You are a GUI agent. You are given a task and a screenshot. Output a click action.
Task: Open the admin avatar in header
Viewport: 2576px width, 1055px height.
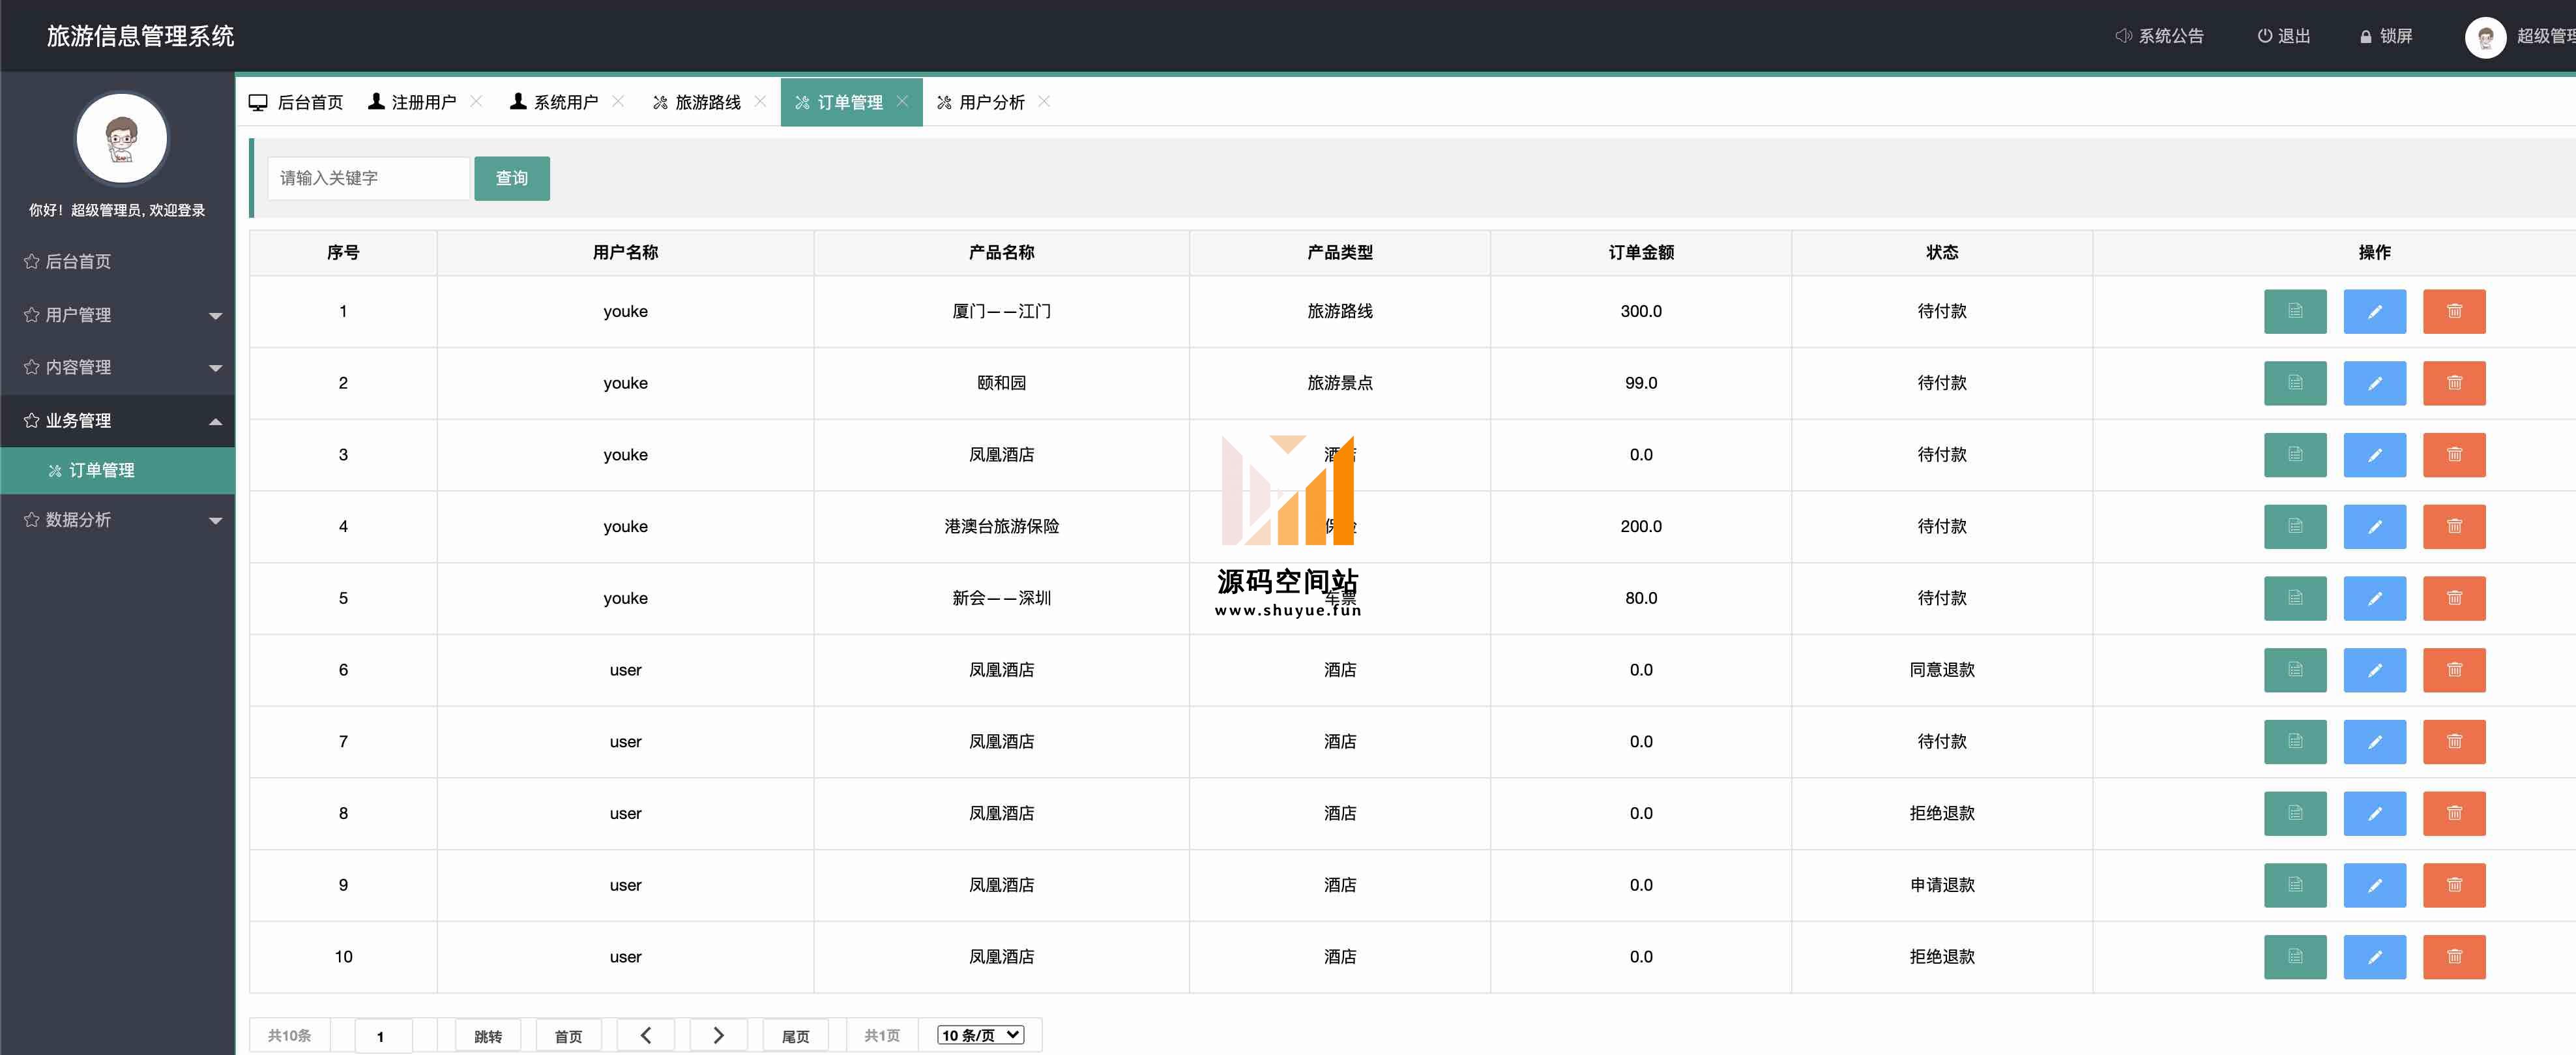click(x=2485, y=37)
